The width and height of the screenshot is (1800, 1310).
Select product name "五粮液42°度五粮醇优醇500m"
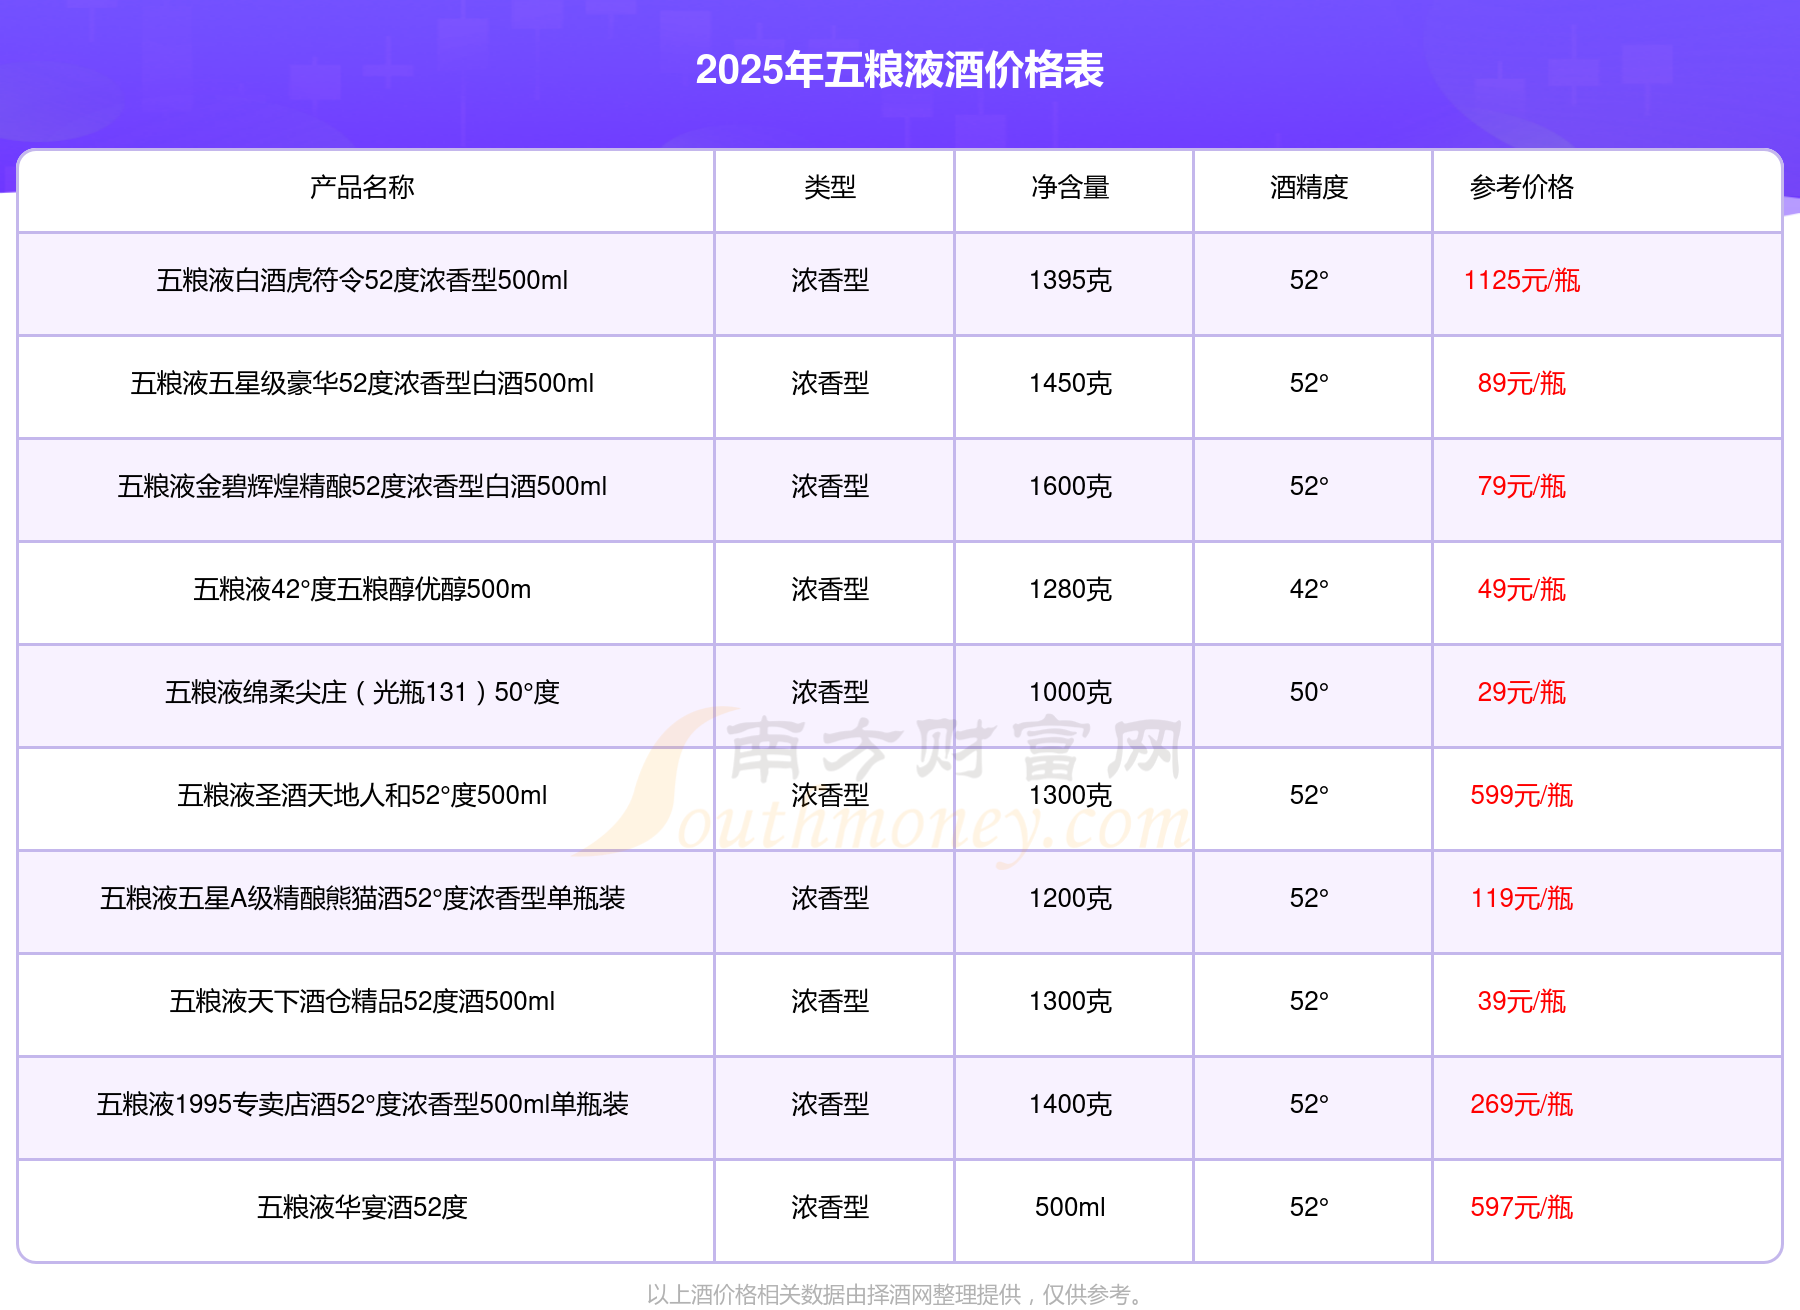(x=362, y=589)
